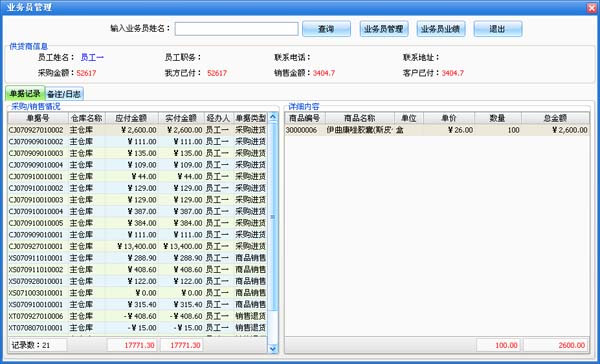Select product row 30000006 in details

pos(437,130)
